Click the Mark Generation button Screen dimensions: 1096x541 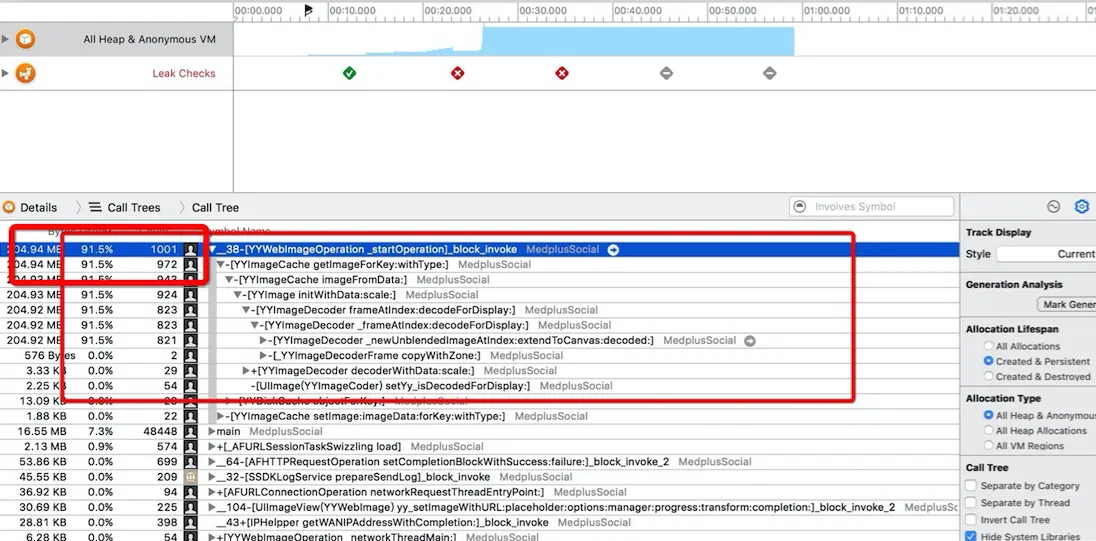click(1067, 305)
